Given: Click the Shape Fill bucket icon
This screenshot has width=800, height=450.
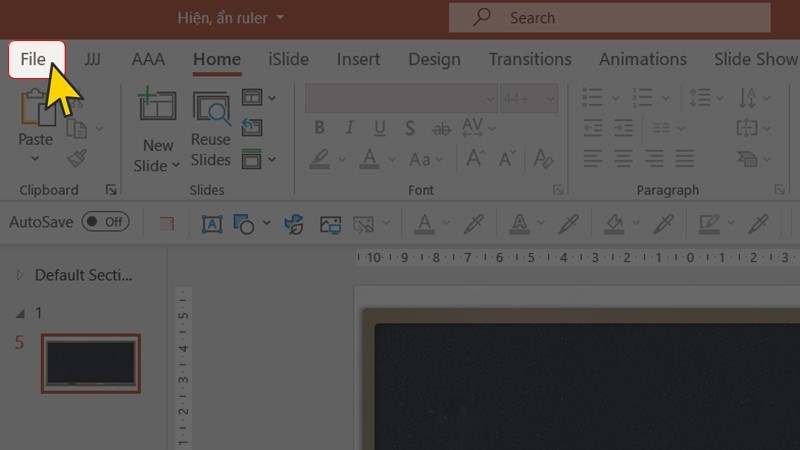Looking at the screenshot, I should click(614, 224).
